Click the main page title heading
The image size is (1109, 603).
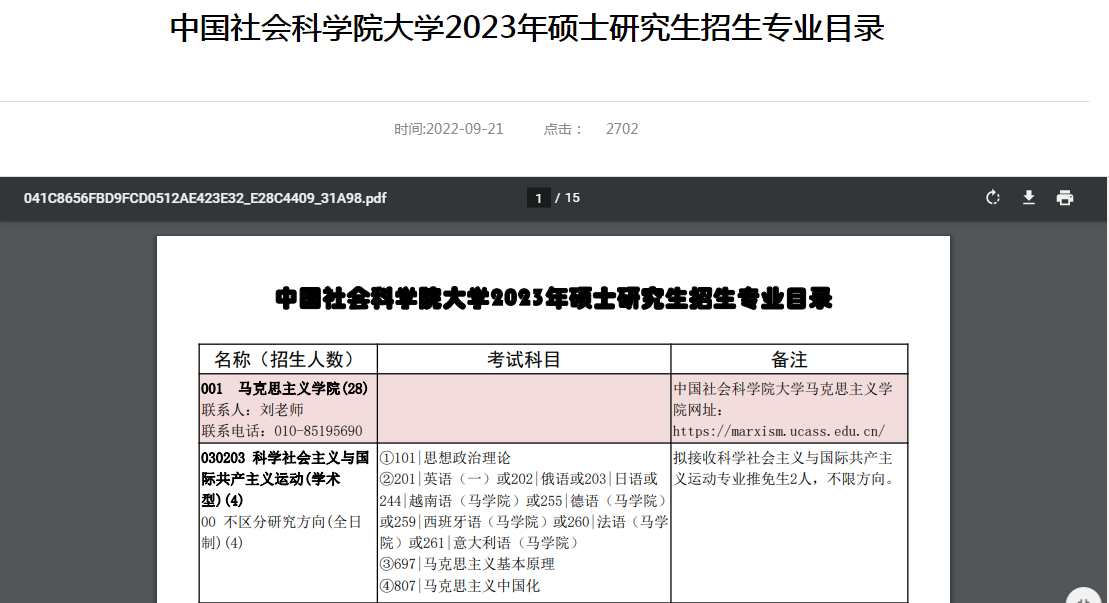pos(527,29)
